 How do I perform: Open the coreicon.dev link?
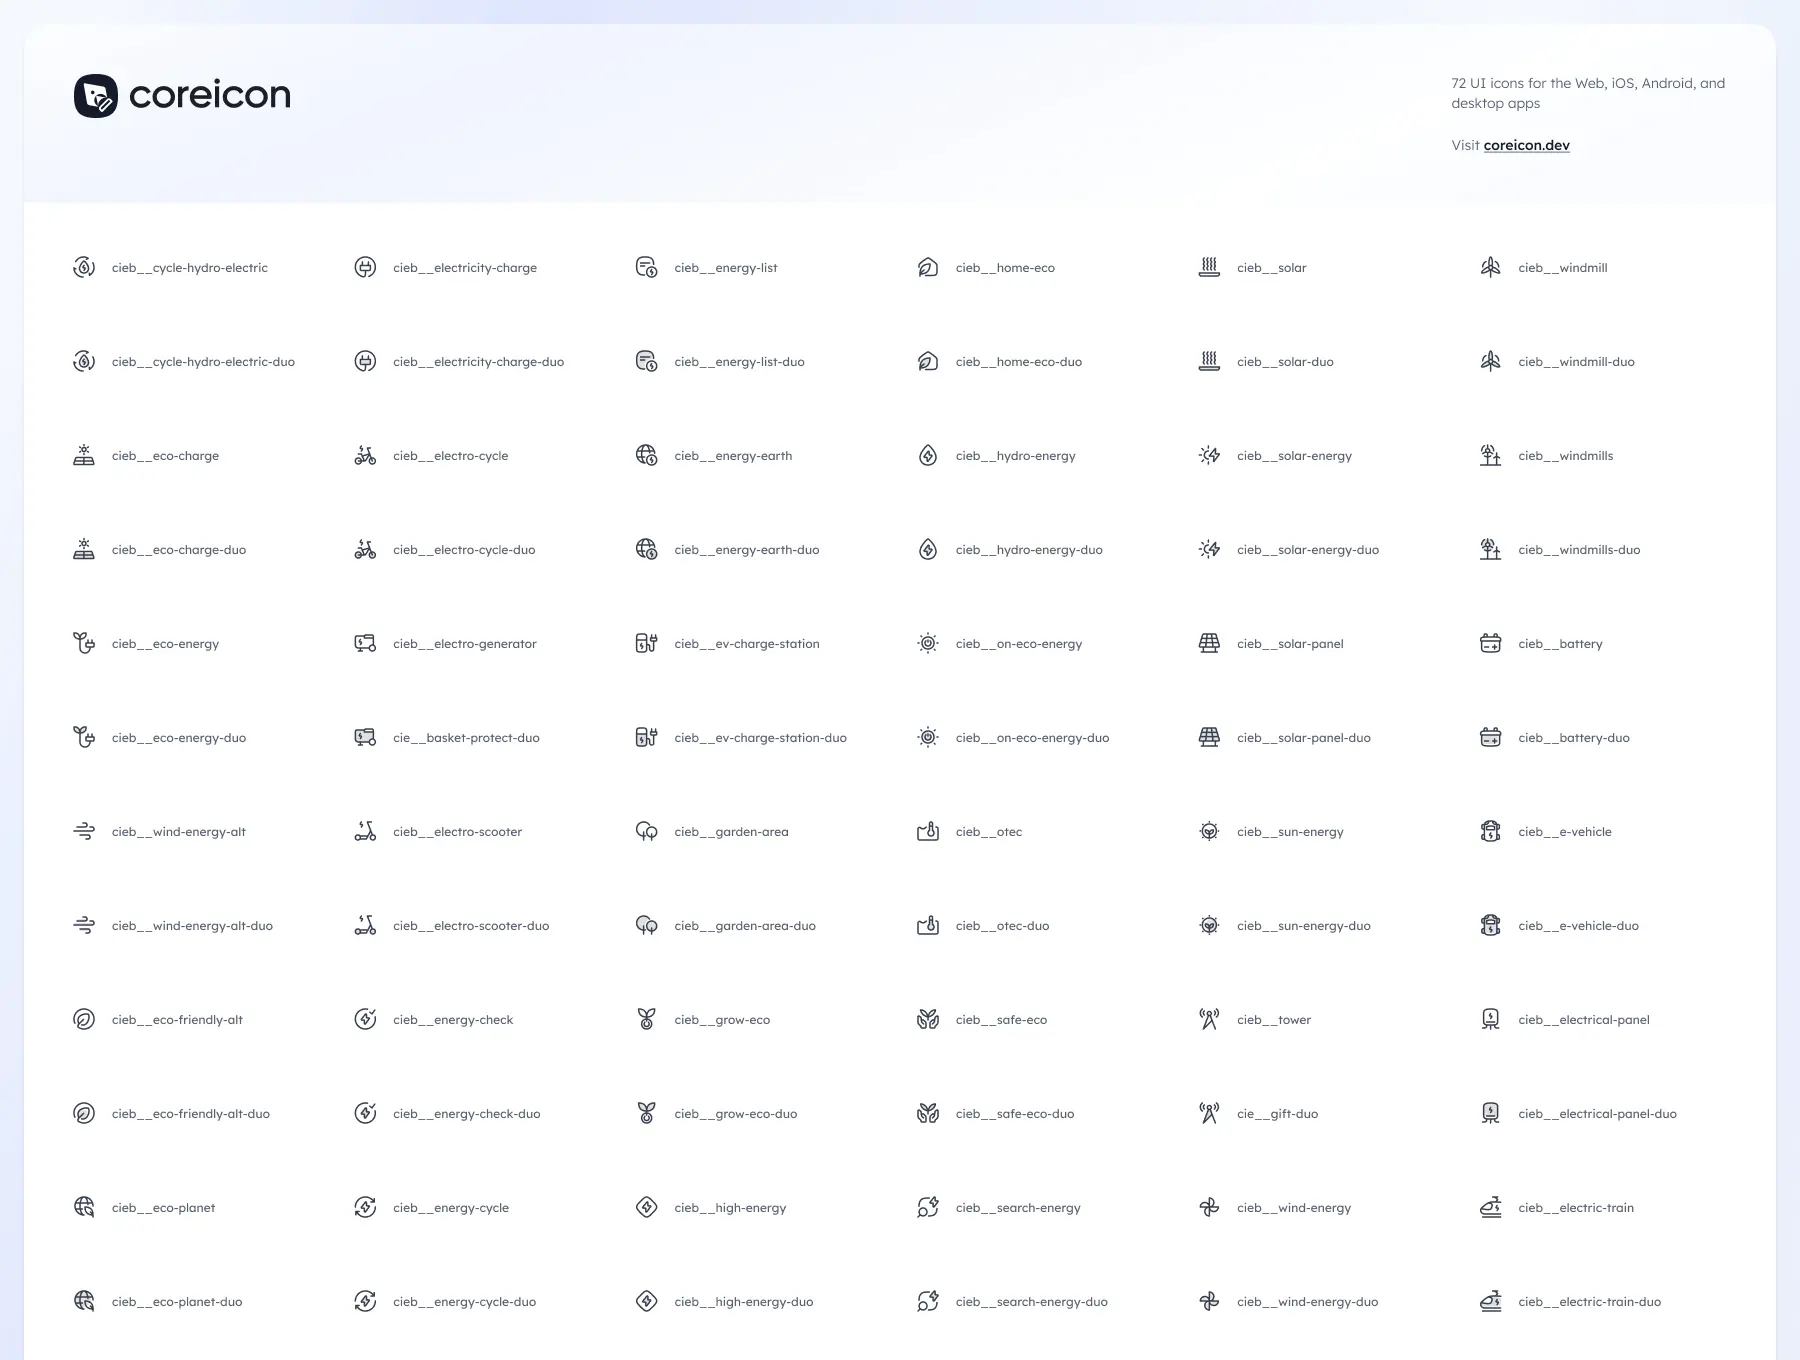[x=1526, y=145]
